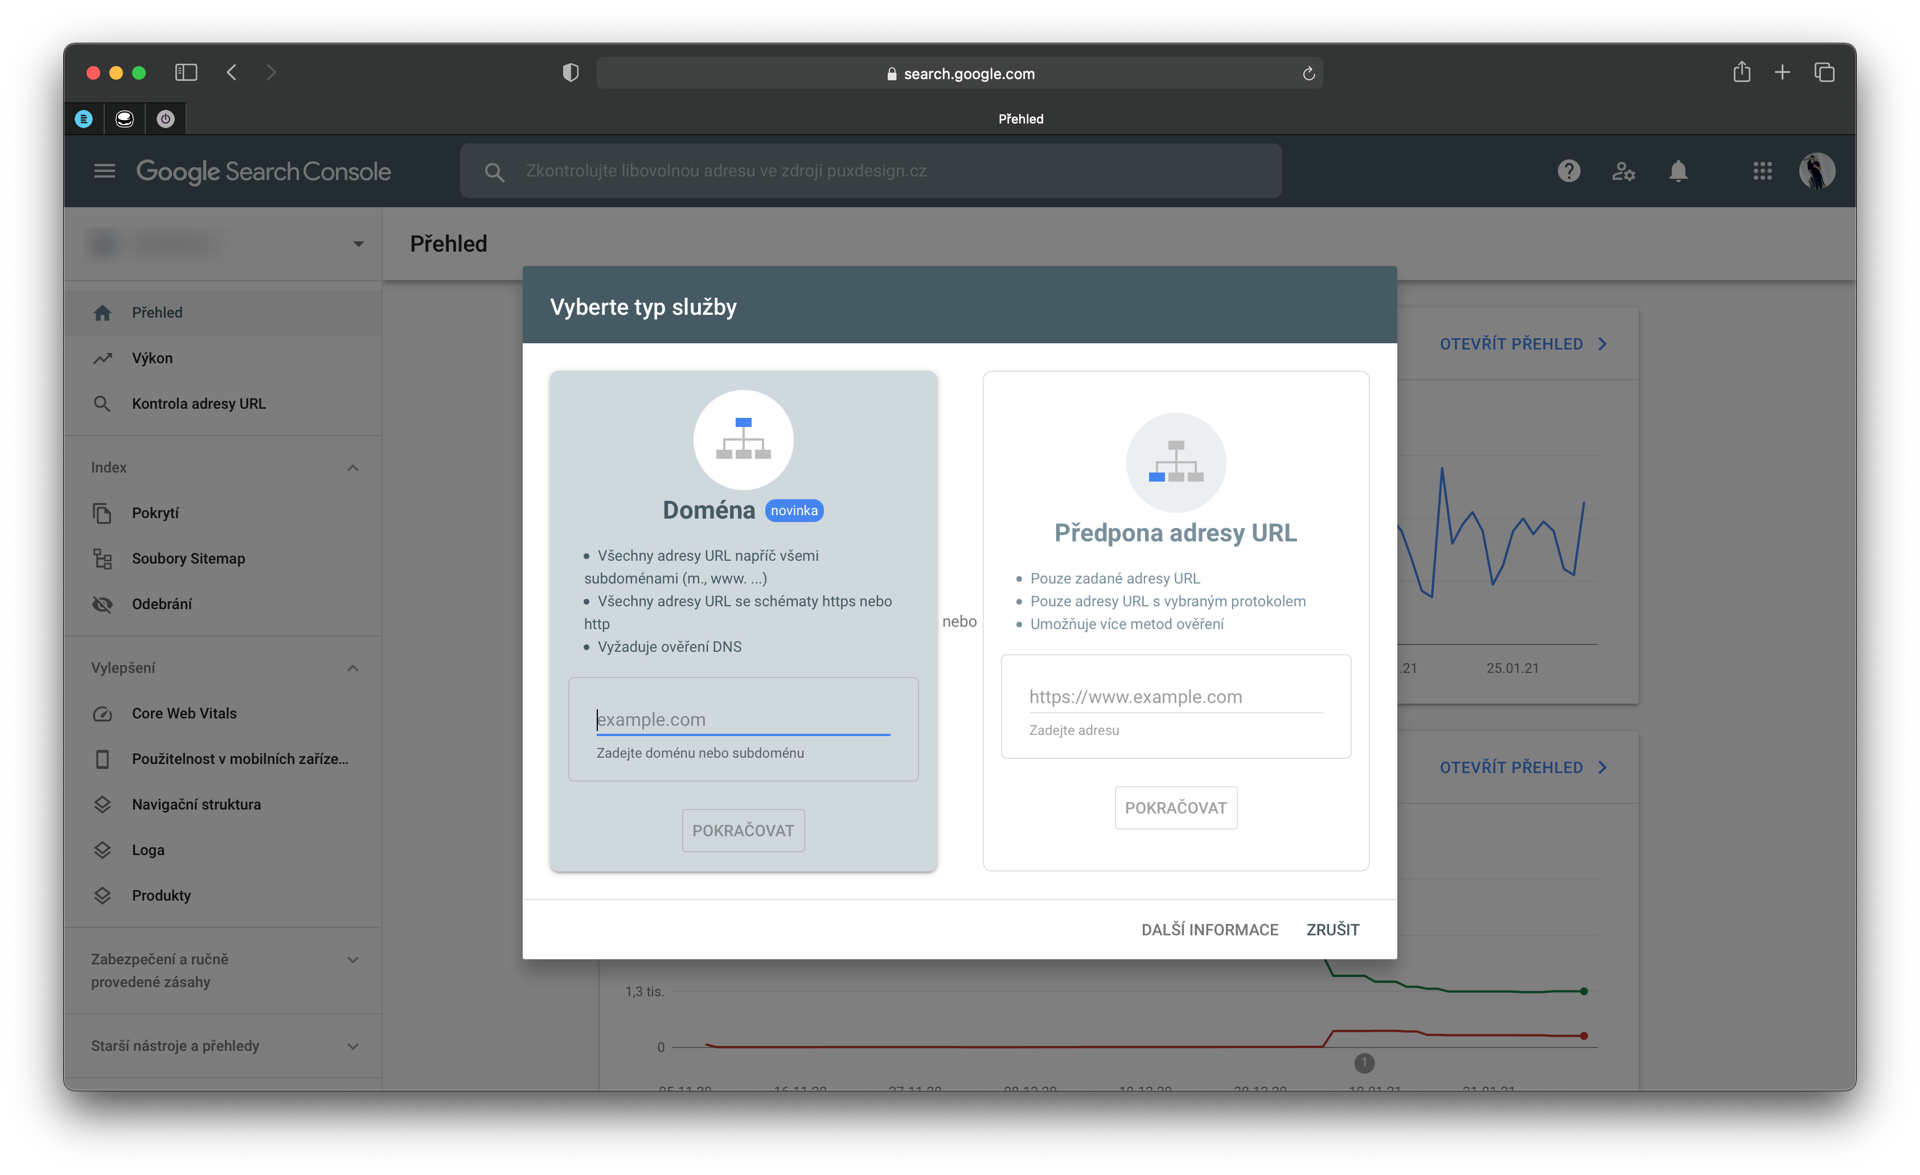Open a new Safari tab
1920x1175 pixels.
[1782, 72]
